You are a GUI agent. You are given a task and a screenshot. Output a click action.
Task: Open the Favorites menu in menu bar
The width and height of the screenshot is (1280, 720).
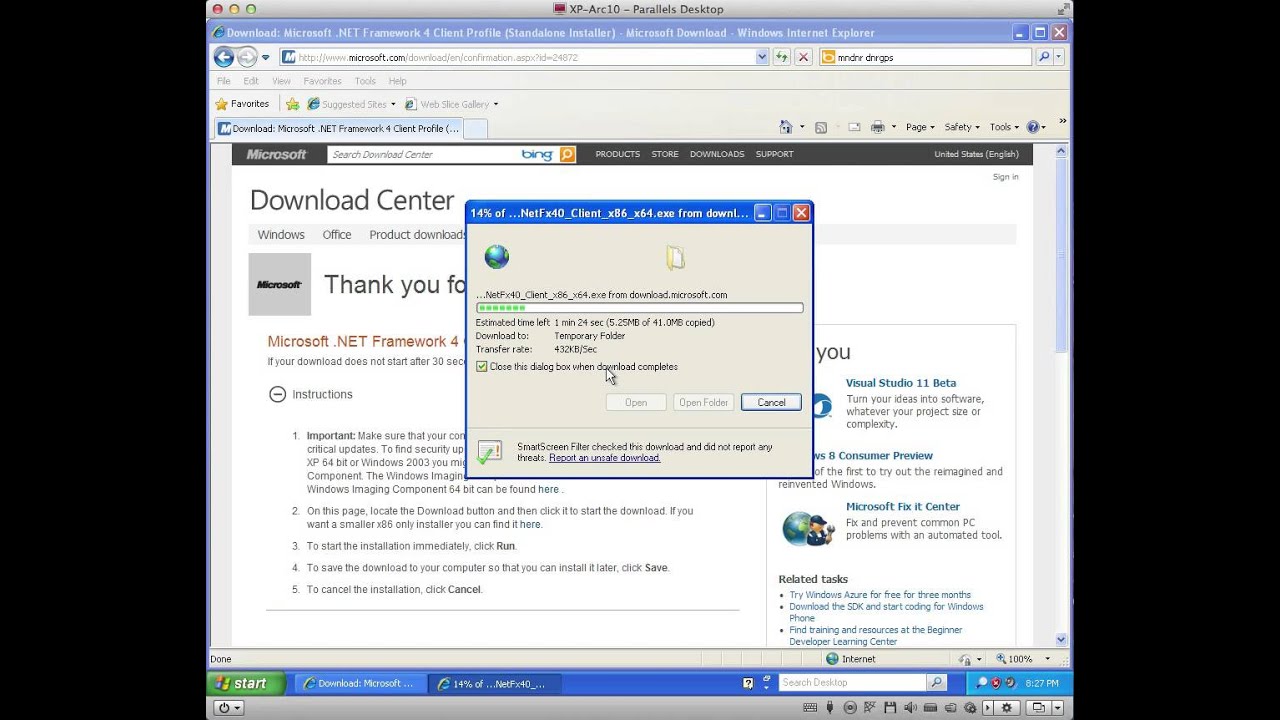[x=322, y=81]
